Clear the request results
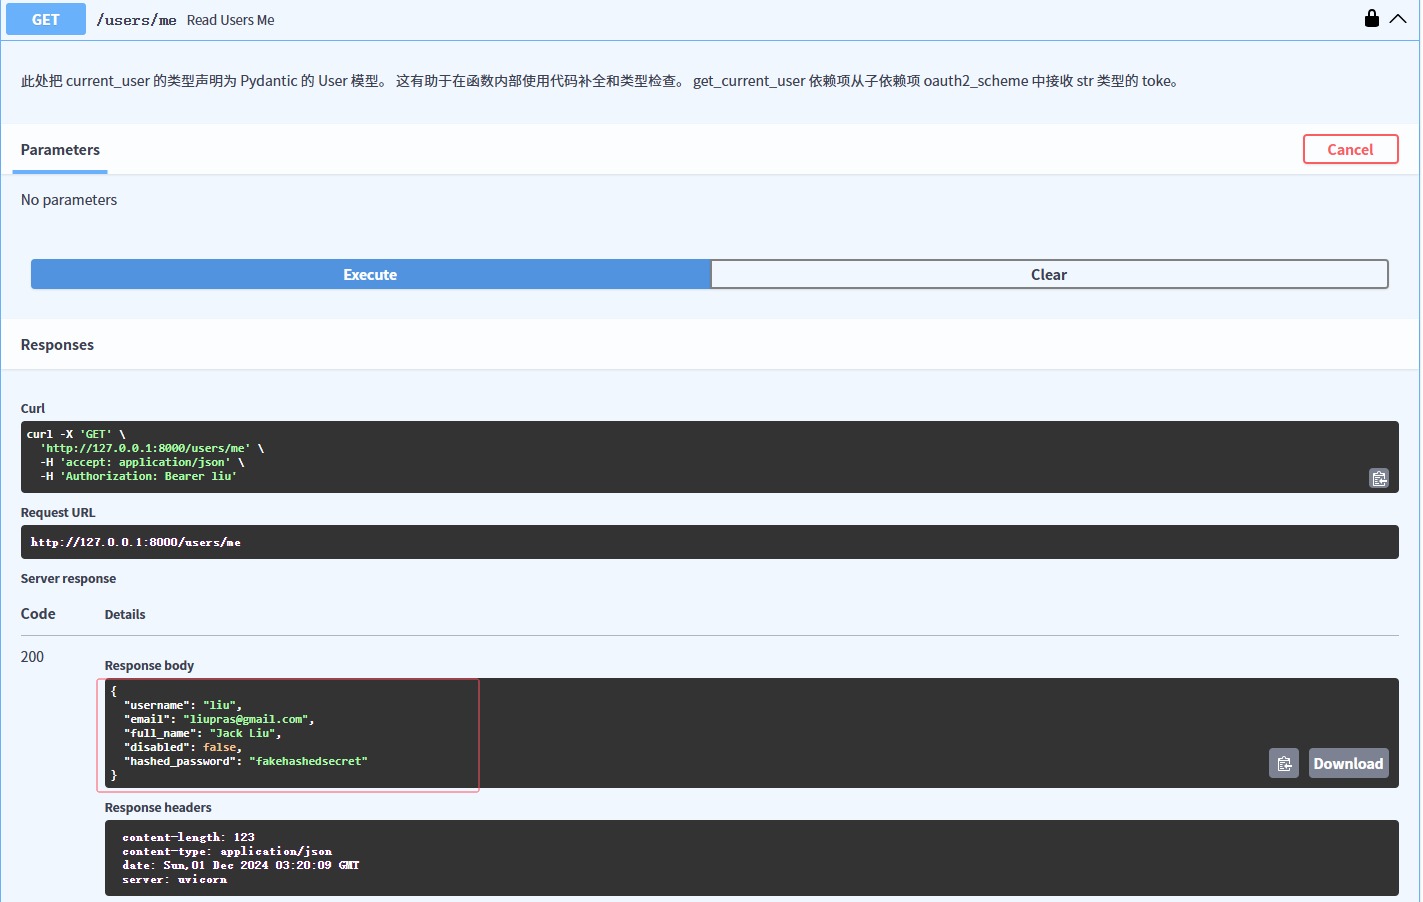The image size is (1423, 902). click(1049, 273)
